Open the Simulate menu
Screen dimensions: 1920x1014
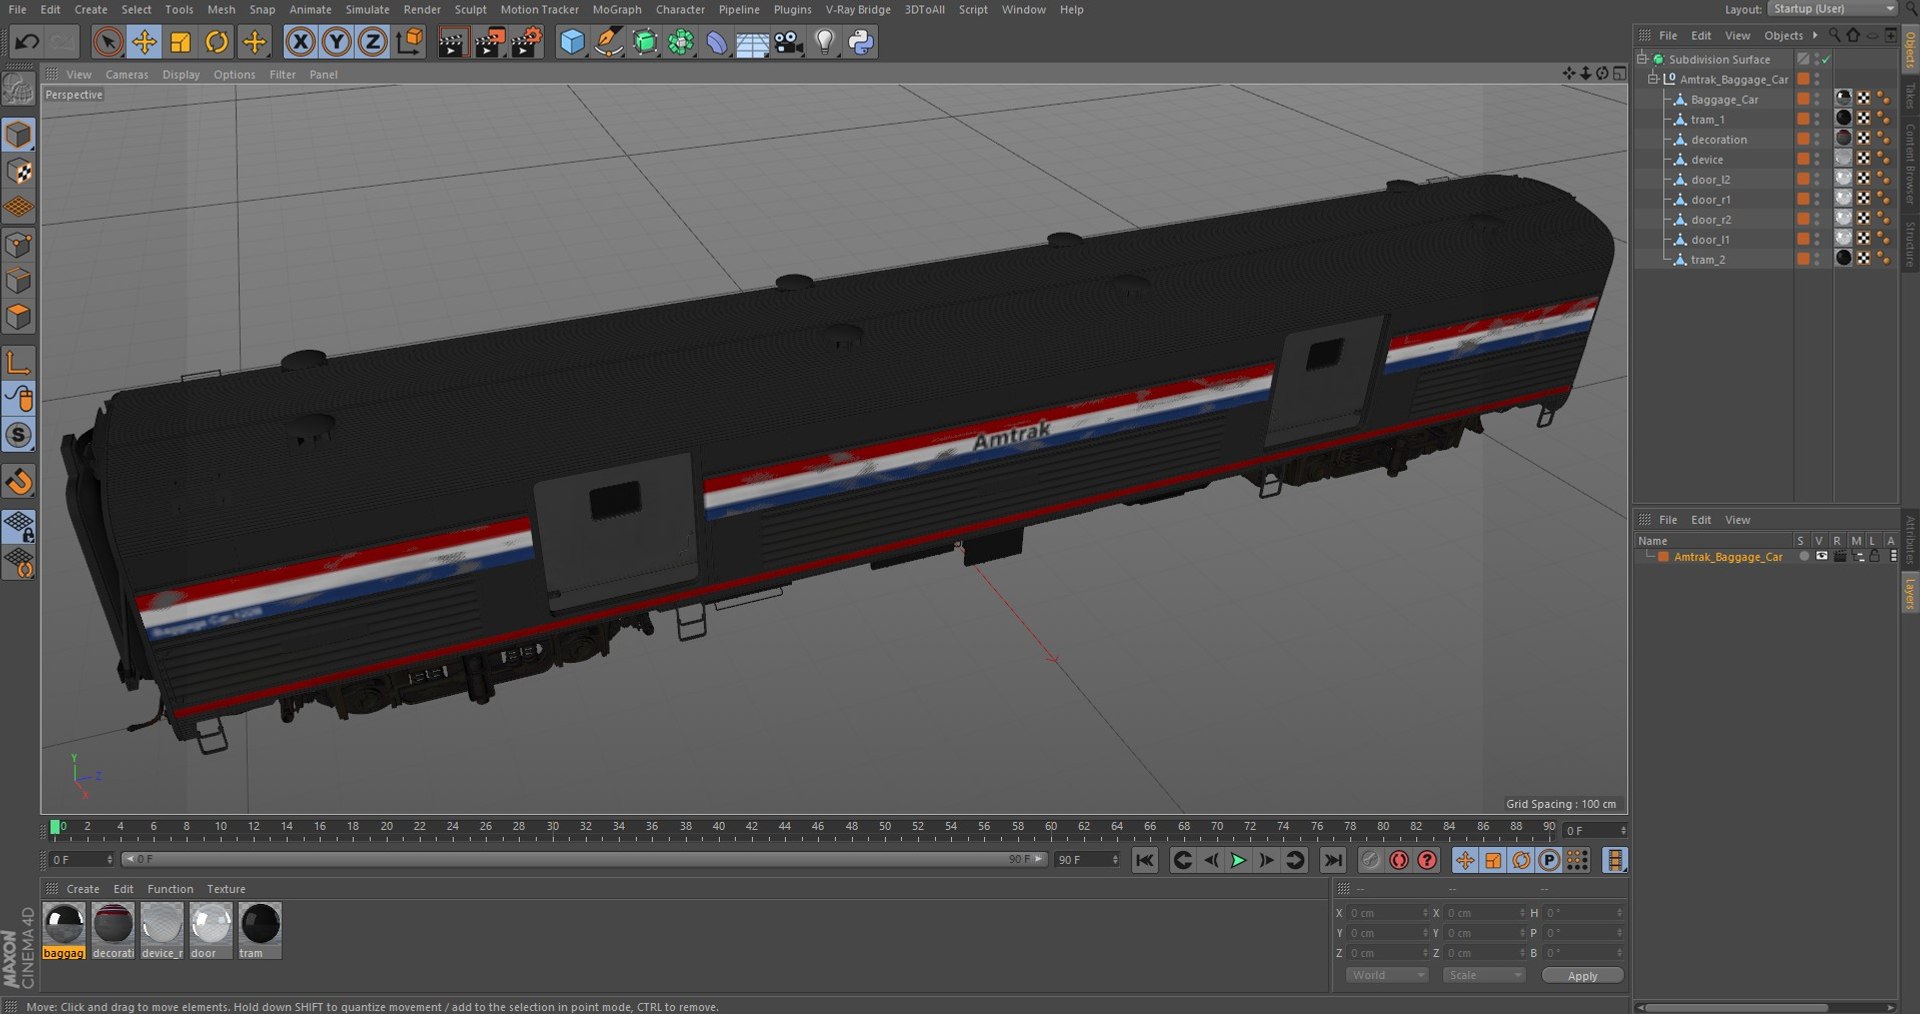pyautogui.click(x=367, y=9)
